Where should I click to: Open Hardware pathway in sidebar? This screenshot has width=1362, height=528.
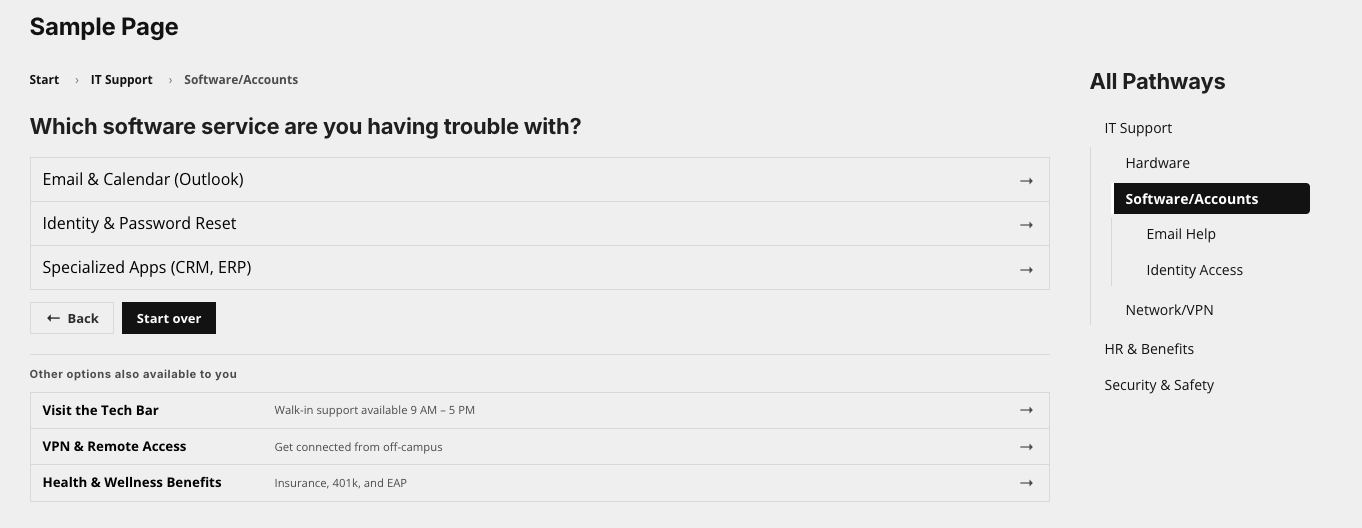[x=1157, y=163]
